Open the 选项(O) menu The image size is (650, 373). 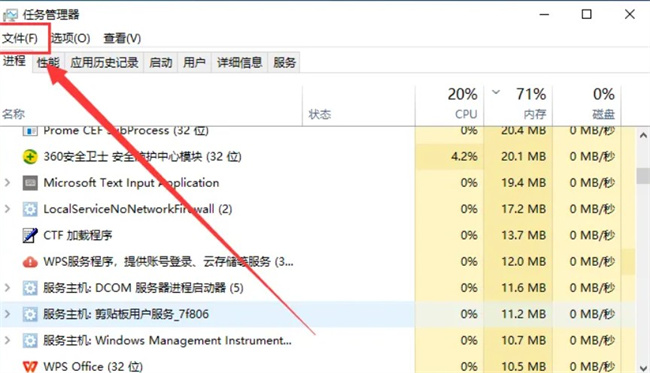click(70, 39)
